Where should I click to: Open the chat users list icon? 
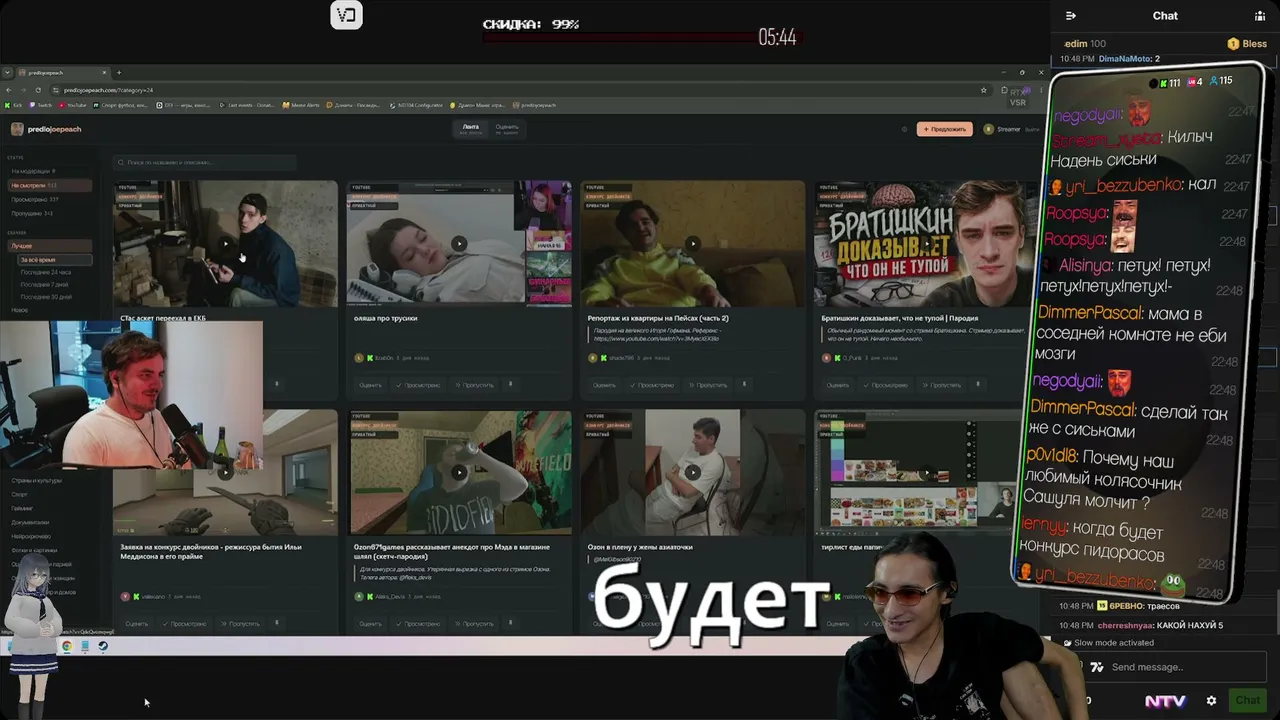click(1260, 16)
